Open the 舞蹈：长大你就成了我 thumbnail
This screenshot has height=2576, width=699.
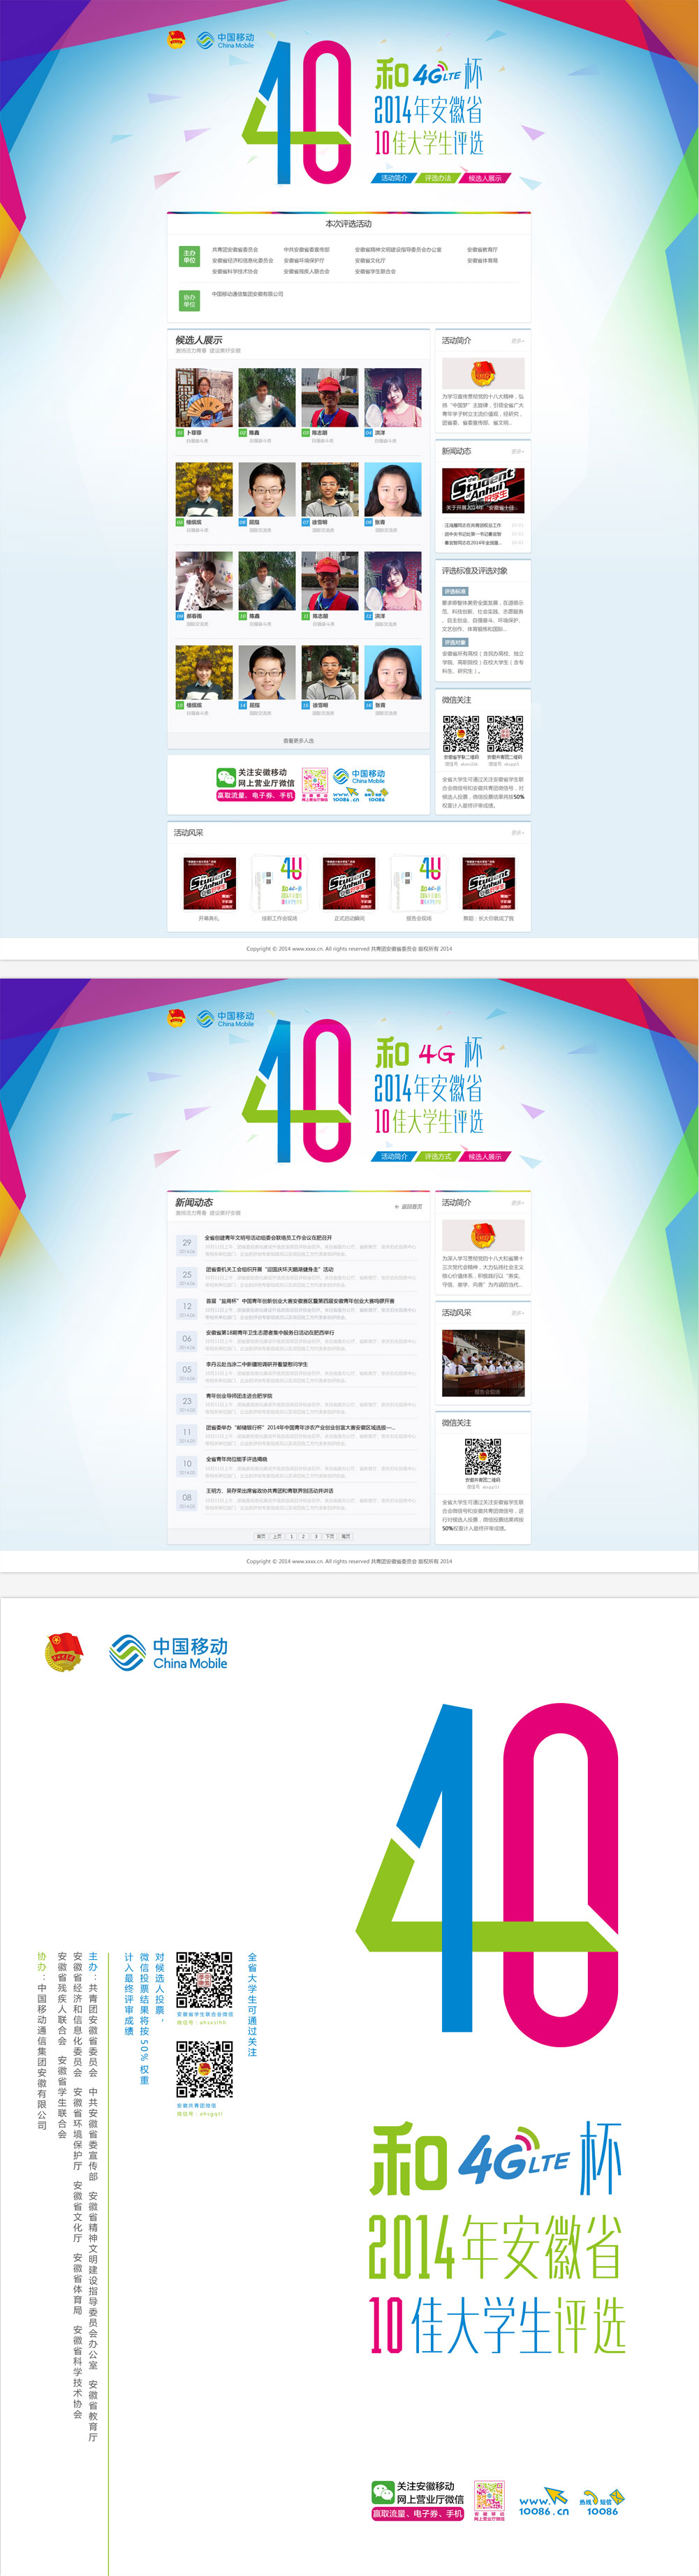tap(488, 884)
